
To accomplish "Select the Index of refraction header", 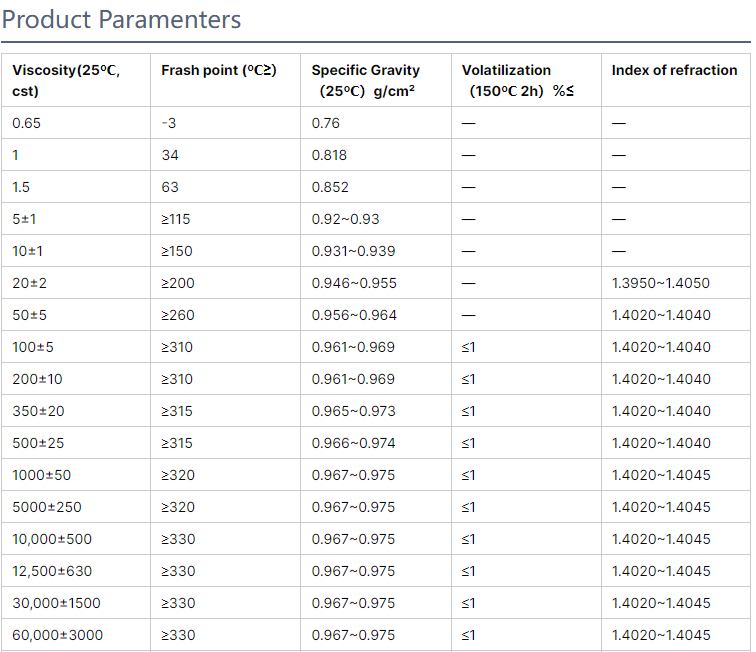I will [675, 70].
